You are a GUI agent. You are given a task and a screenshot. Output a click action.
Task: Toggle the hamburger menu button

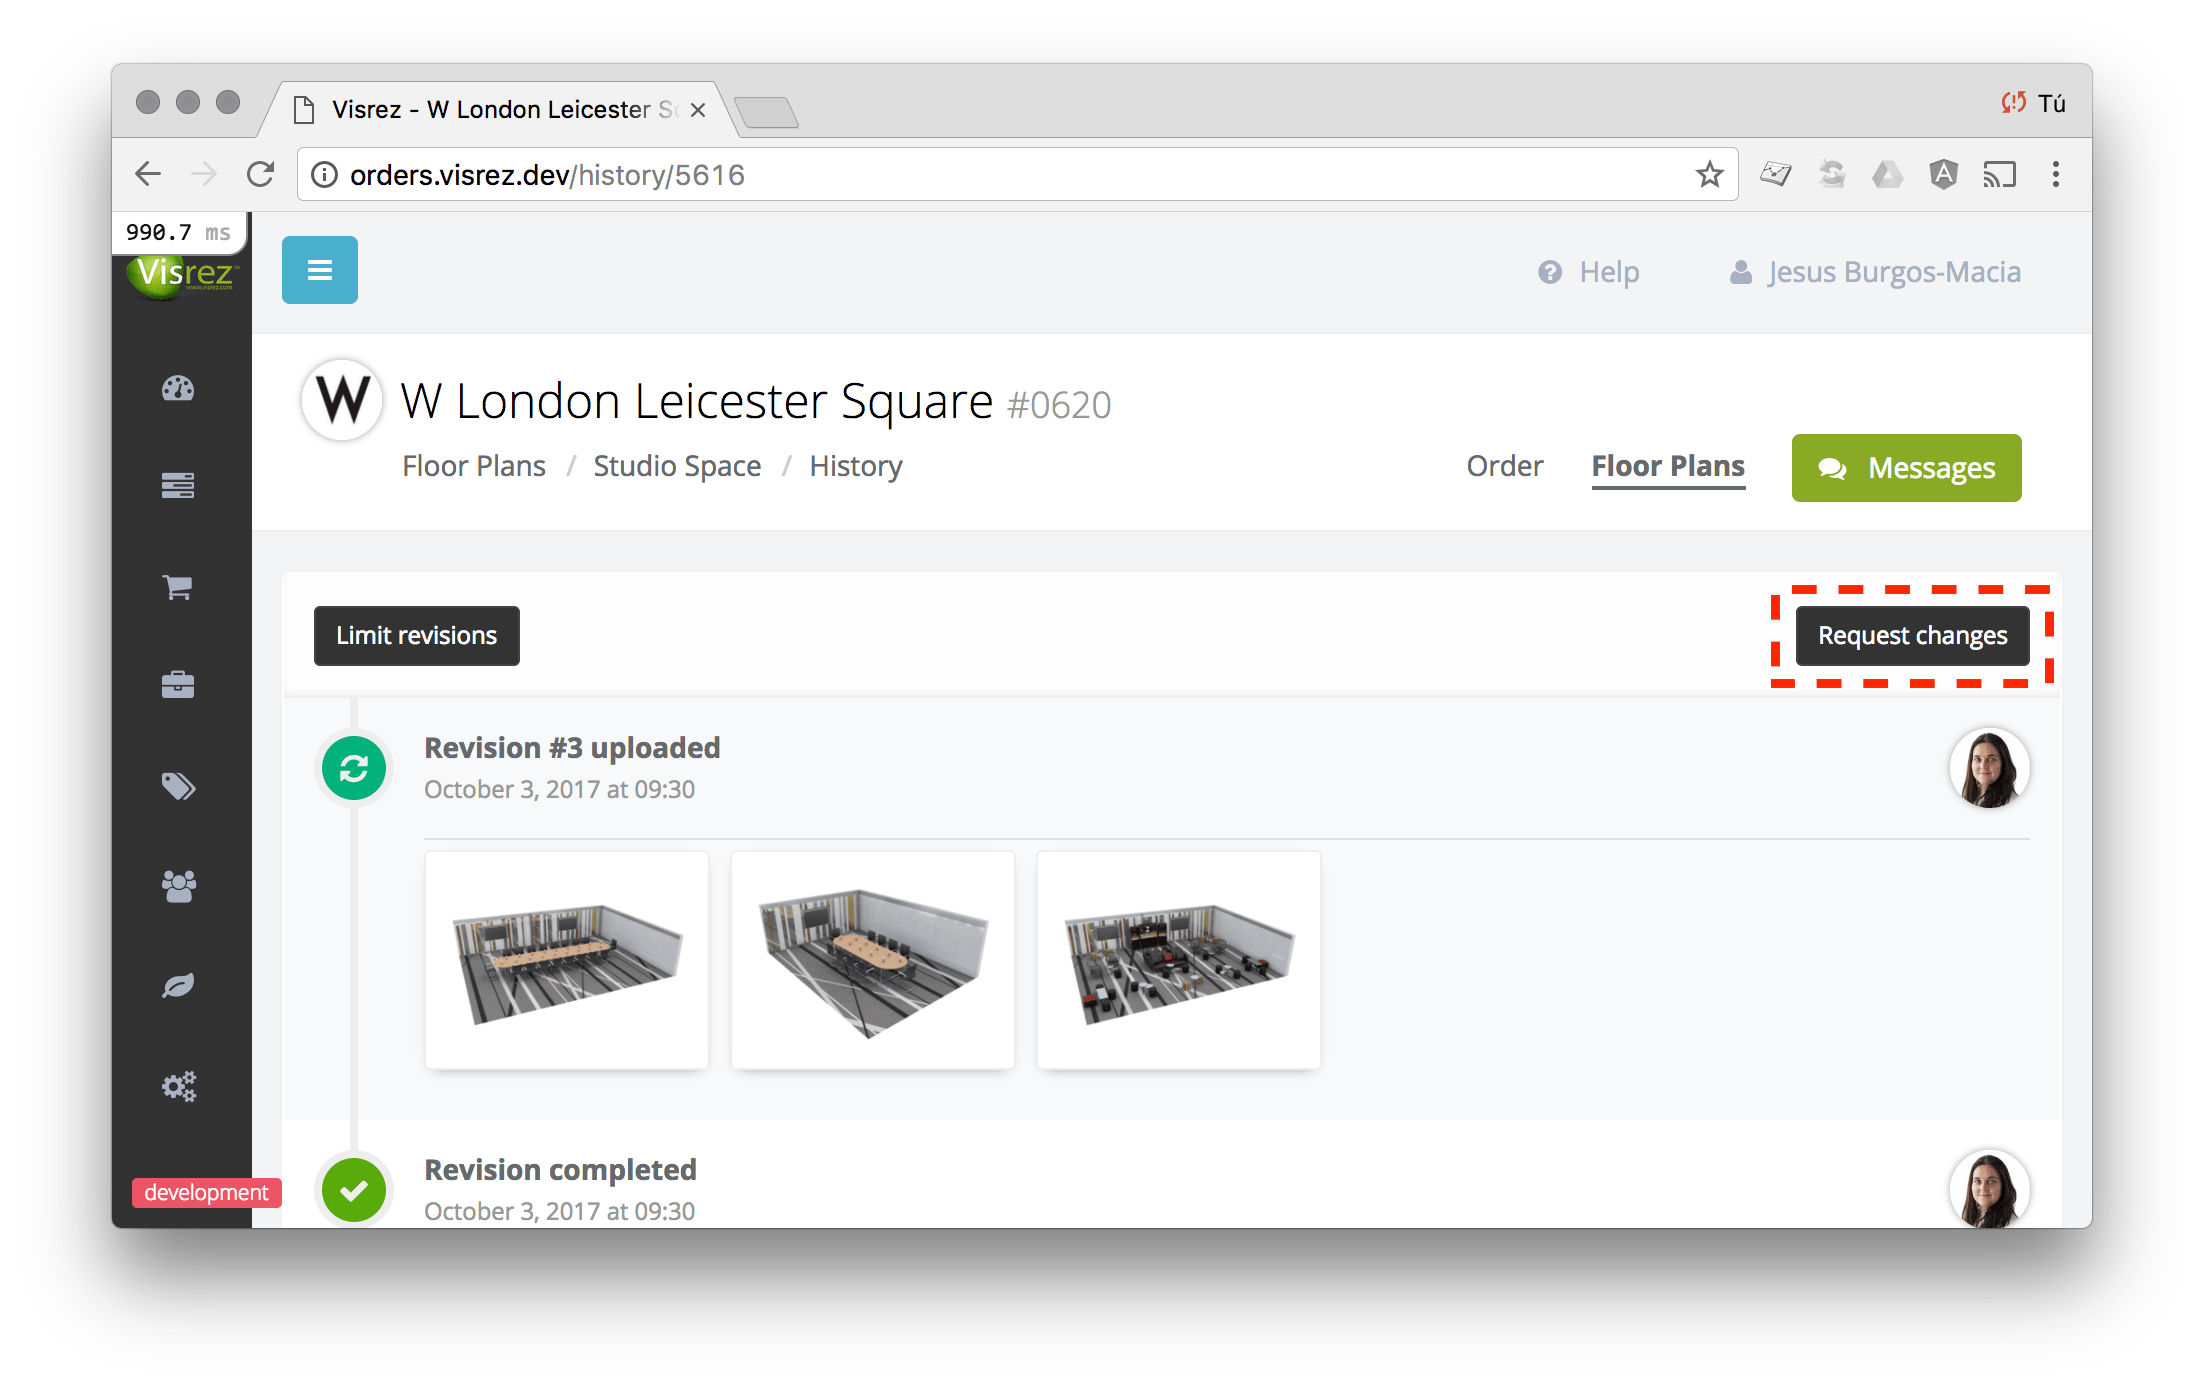[319, 270]
